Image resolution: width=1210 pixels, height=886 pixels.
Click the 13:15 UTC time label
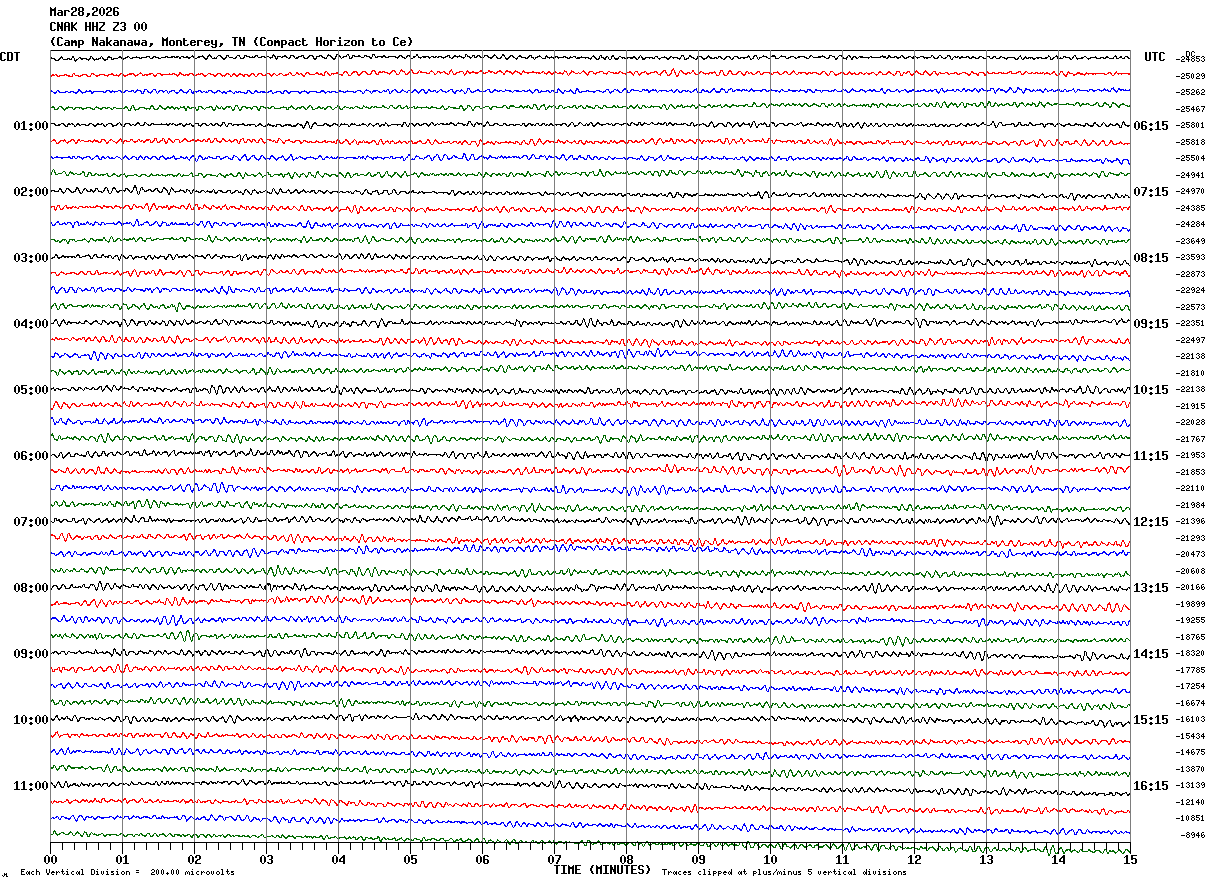(x=1151, y=588)
